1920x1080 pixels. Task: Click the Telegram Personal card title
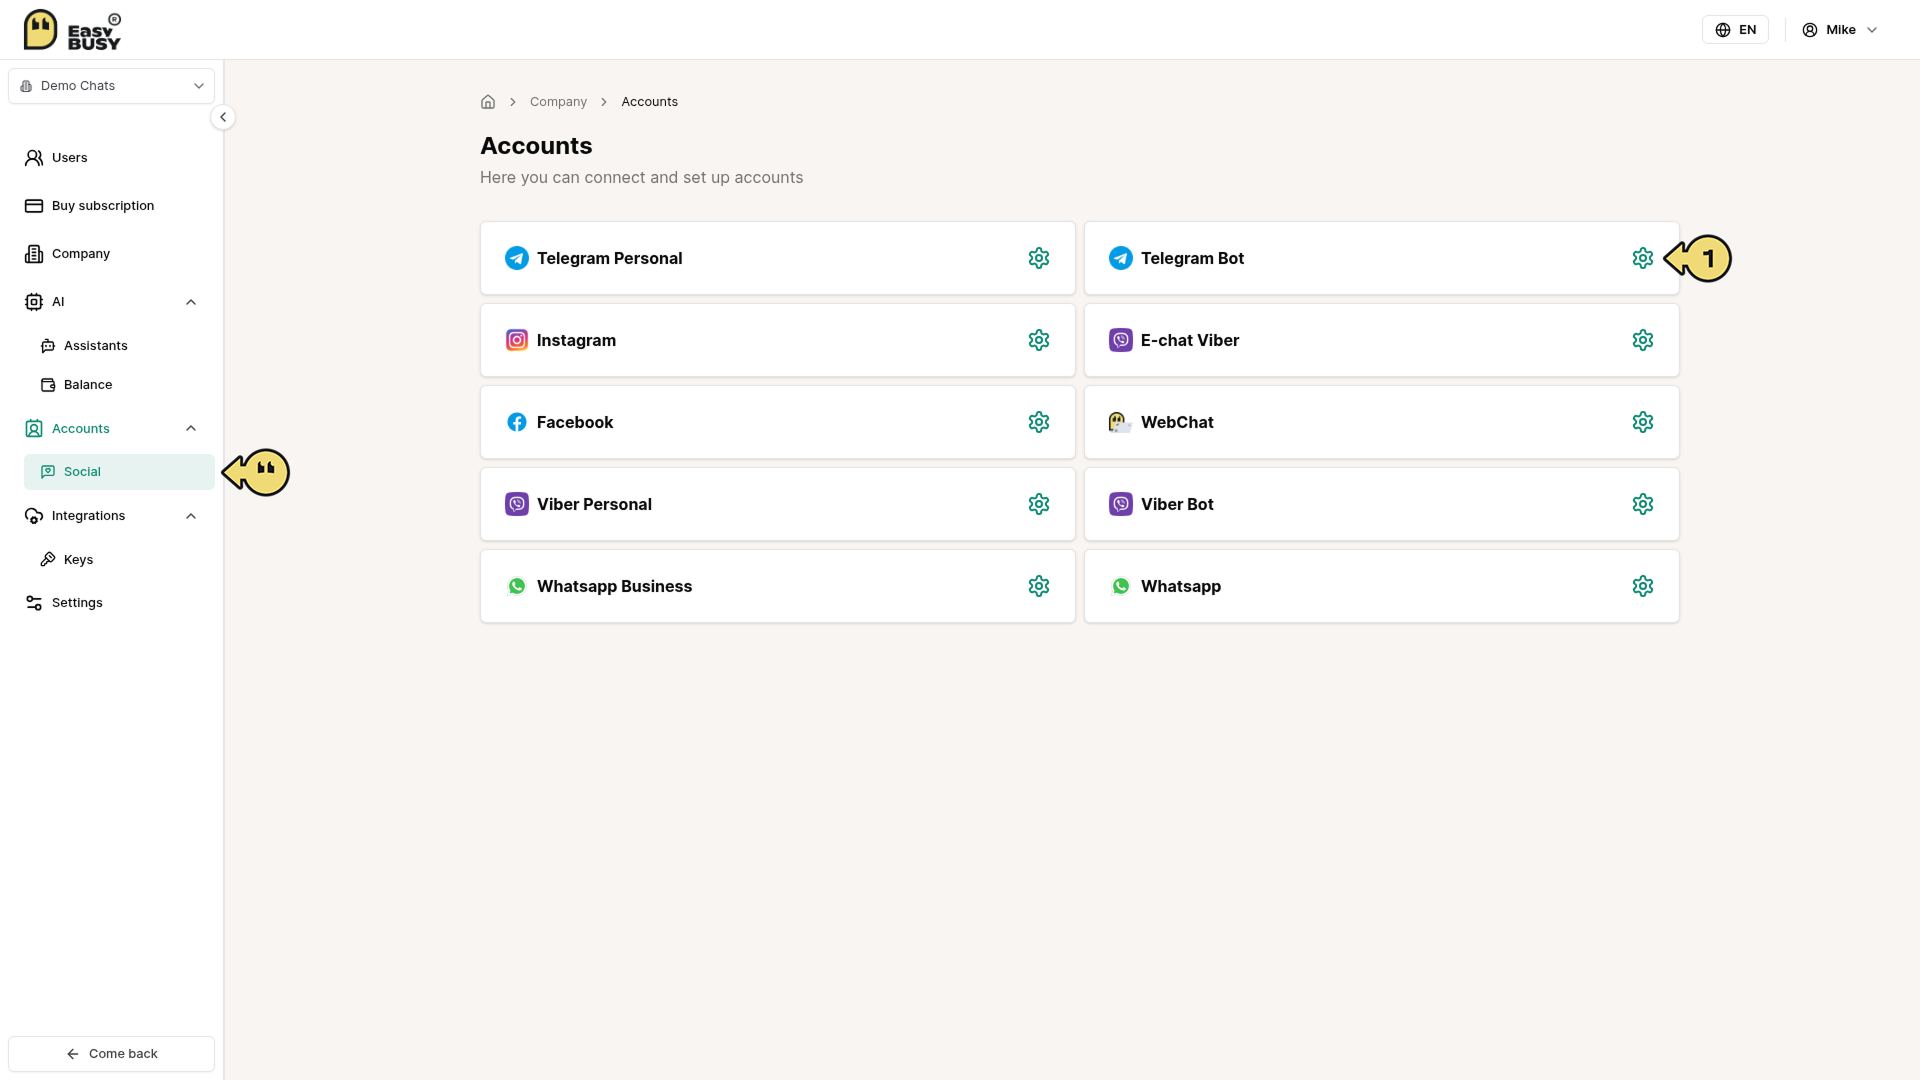[x=609, y=258]
